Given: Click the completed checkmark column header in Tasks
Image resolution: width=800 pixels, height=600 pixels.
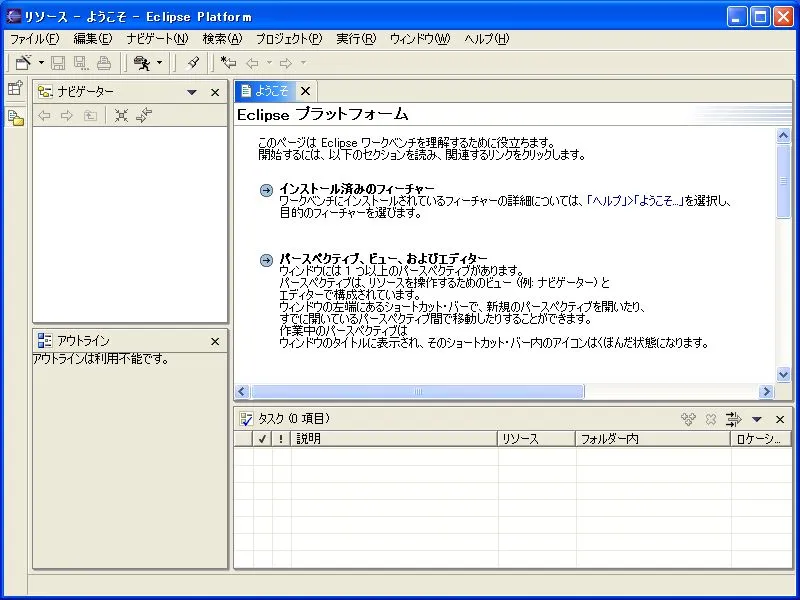Looking at the screenshot, I should point(262,438).
